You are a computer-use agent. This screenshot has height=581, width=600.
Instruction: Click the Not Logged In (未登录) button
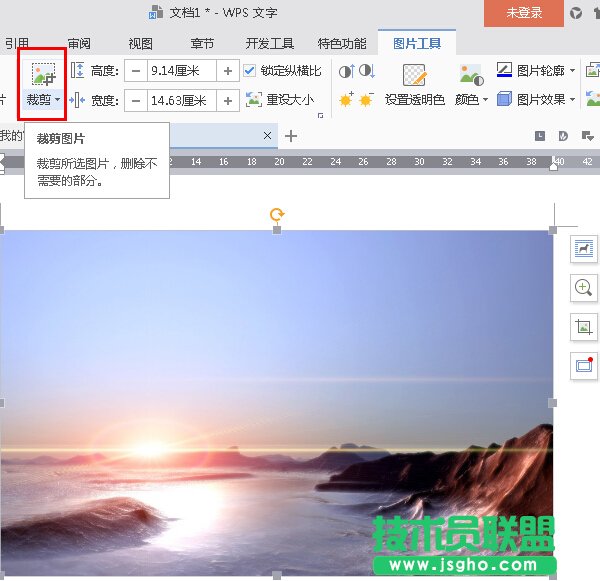click(x=524, y=13)
